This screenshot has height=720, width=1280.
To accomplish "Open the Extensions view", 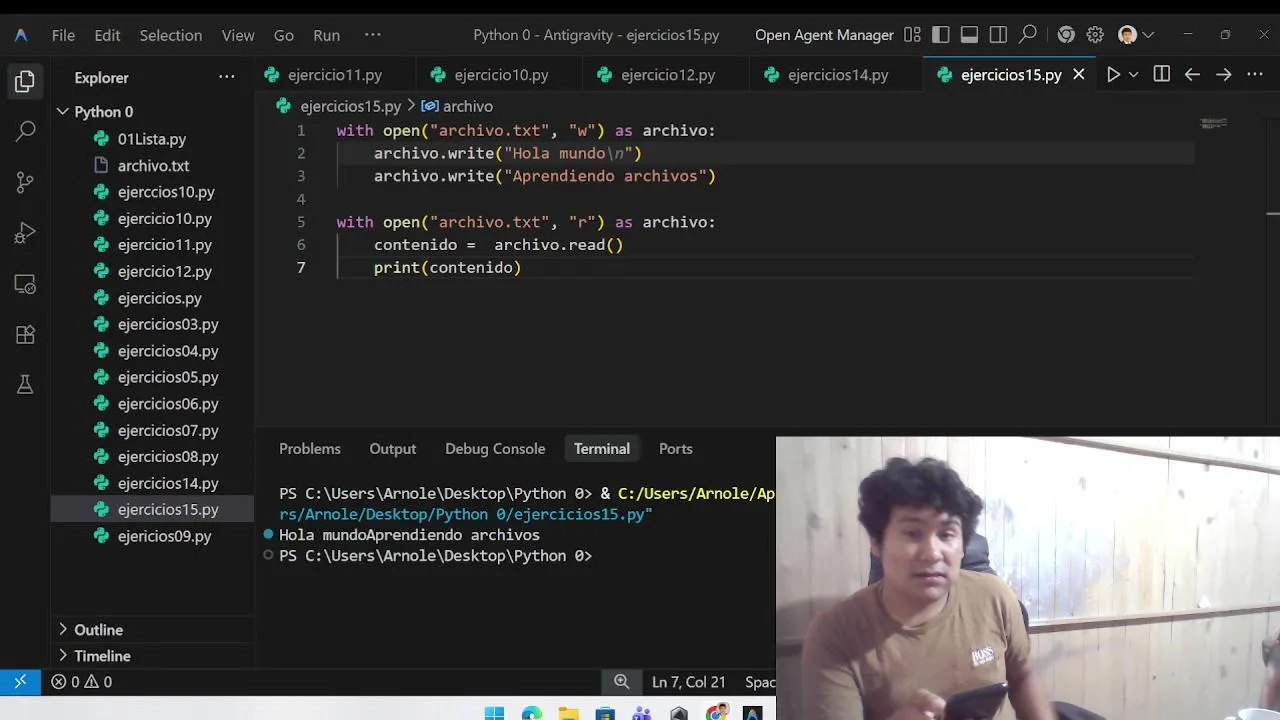I will 25,335.
